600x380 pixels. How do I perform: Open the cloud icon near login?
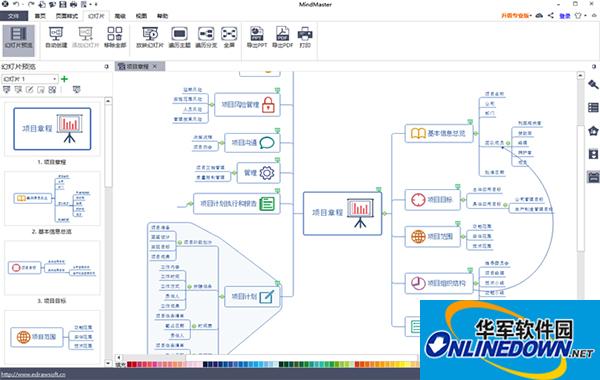point(539,15)
